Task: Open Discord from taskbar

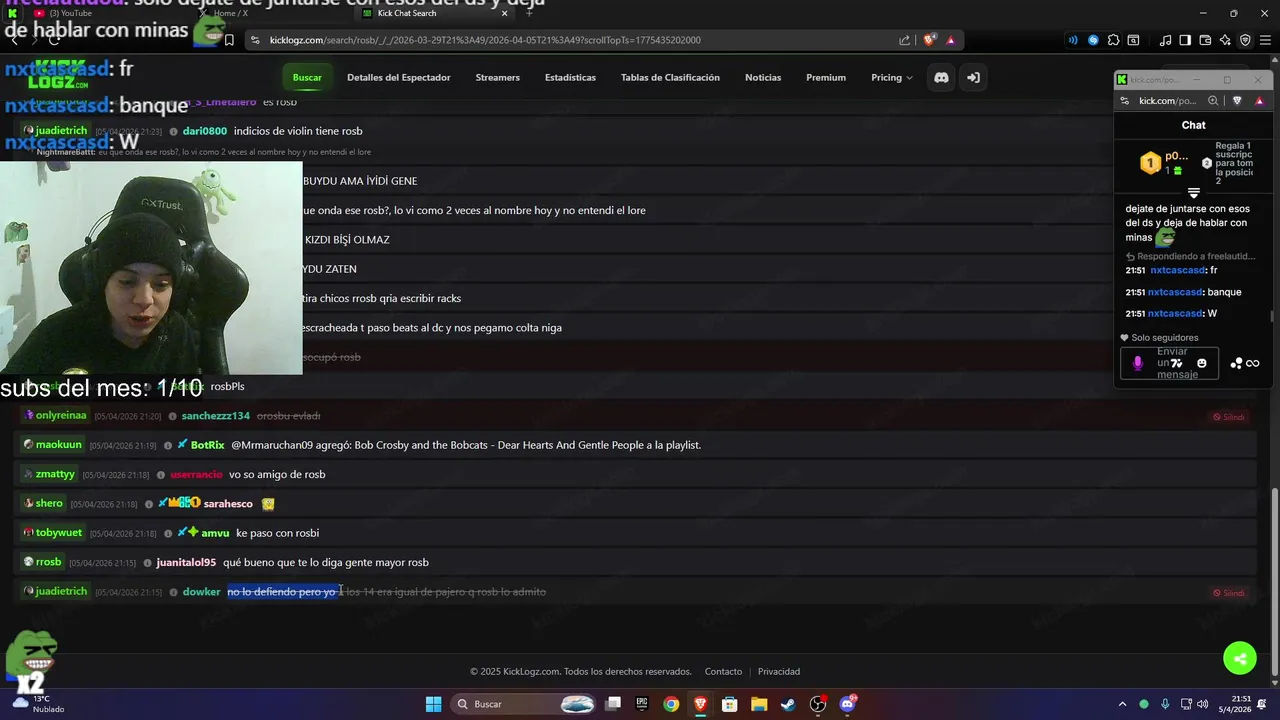Action: click(x=847, y=704)
